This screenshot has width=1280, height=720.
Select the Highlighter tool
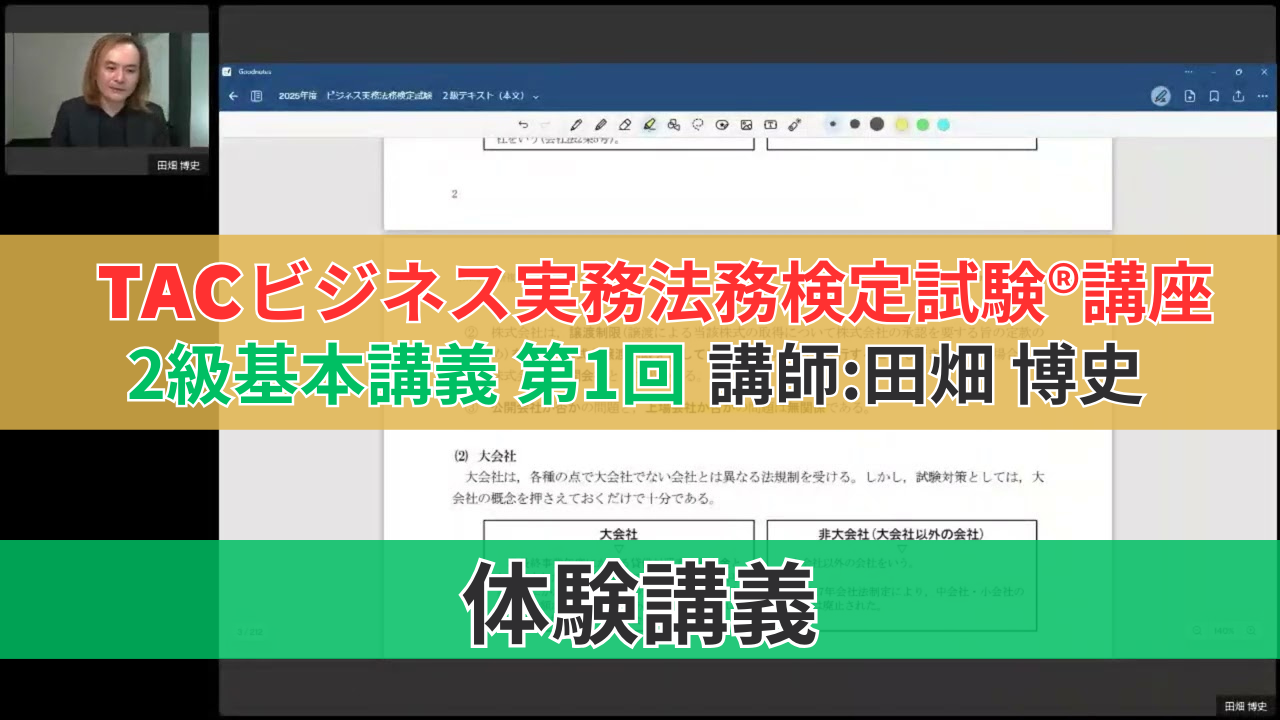point(649,125)
